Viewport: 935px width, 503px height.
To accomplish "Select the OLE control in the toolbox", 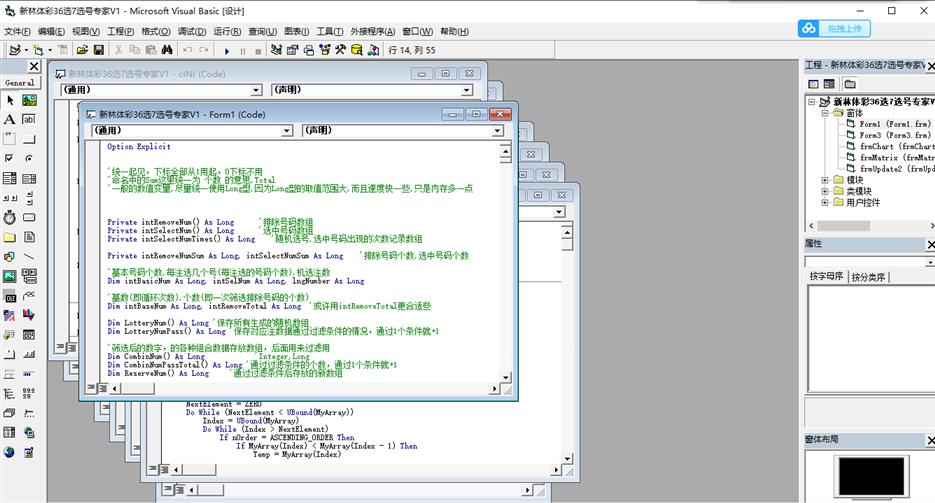I will point(10,296).
